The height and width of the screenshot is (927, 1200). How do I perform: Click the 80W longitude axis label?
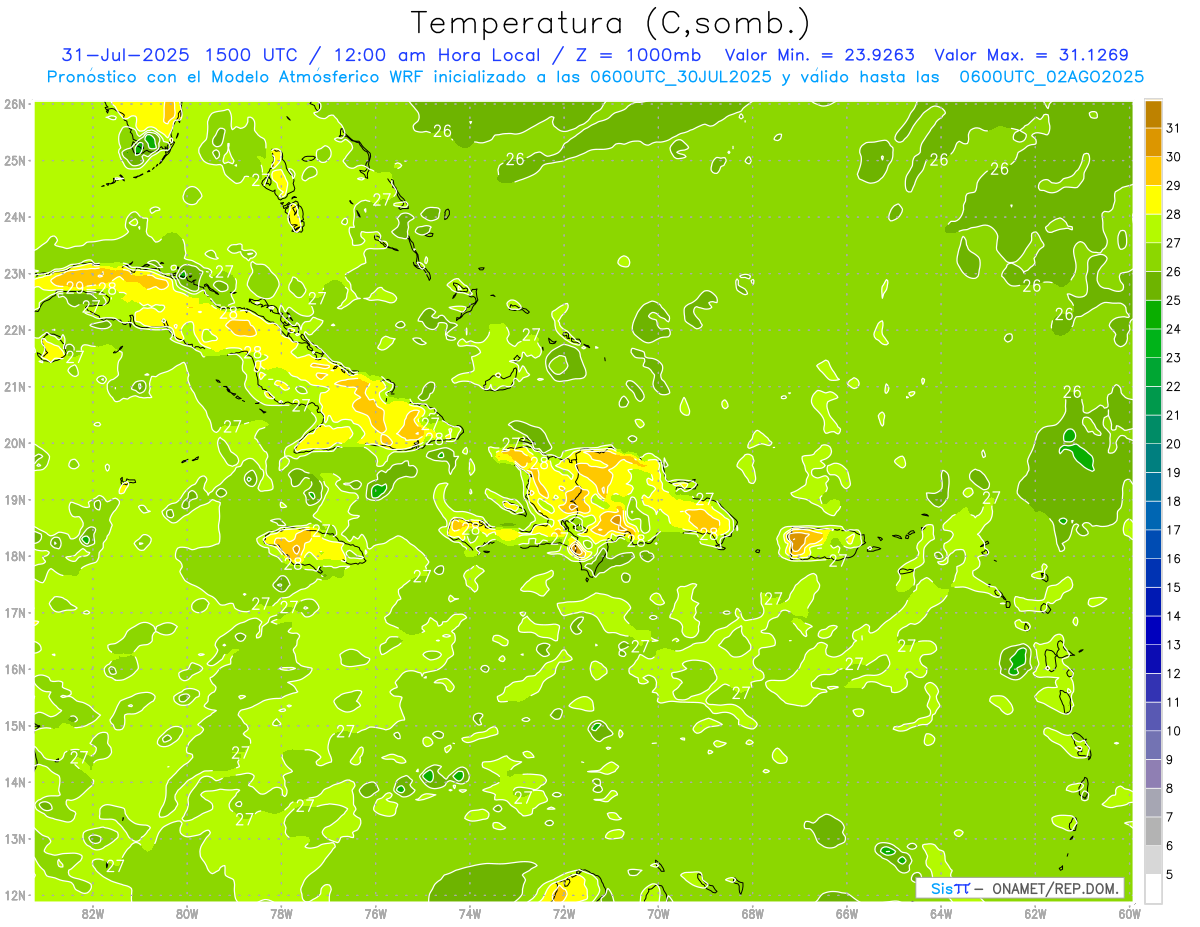tap(187, 913)
